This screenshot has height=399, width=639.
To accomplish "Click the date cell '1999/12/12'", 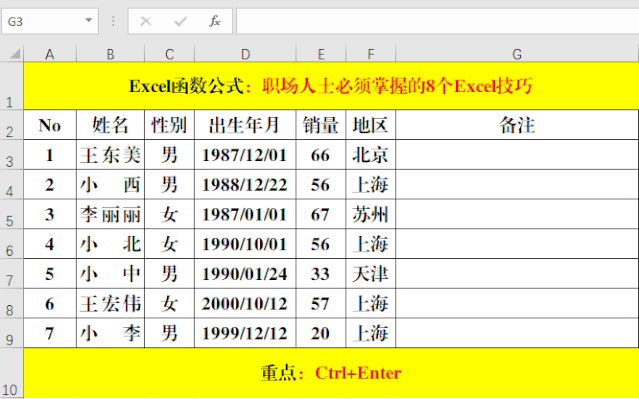I will pyautogui.click(x=245, y=333).
